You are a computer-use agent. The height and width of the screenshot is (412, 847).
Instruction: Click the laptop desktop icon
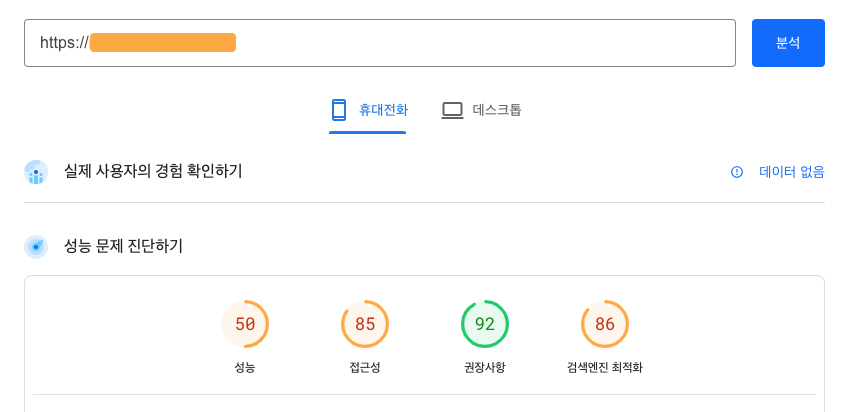[453, 111]
